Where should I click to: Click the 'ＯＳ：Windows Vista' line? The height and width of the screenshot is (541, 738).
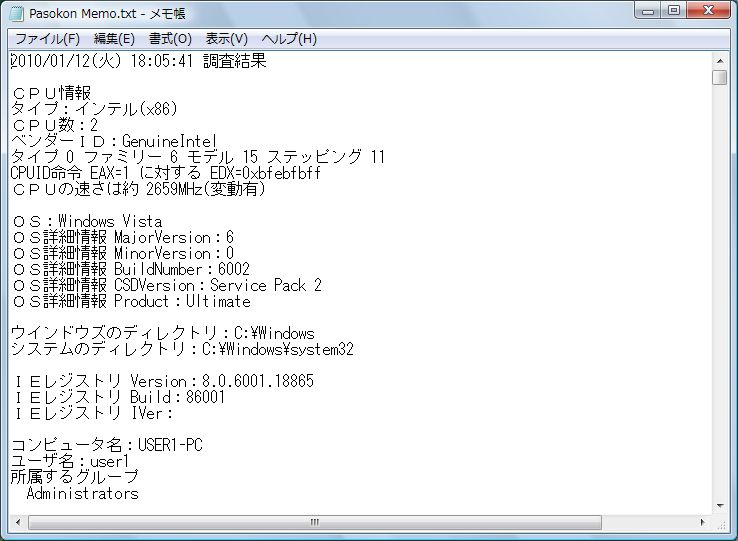pyautogui.click(x=87, y=221)
